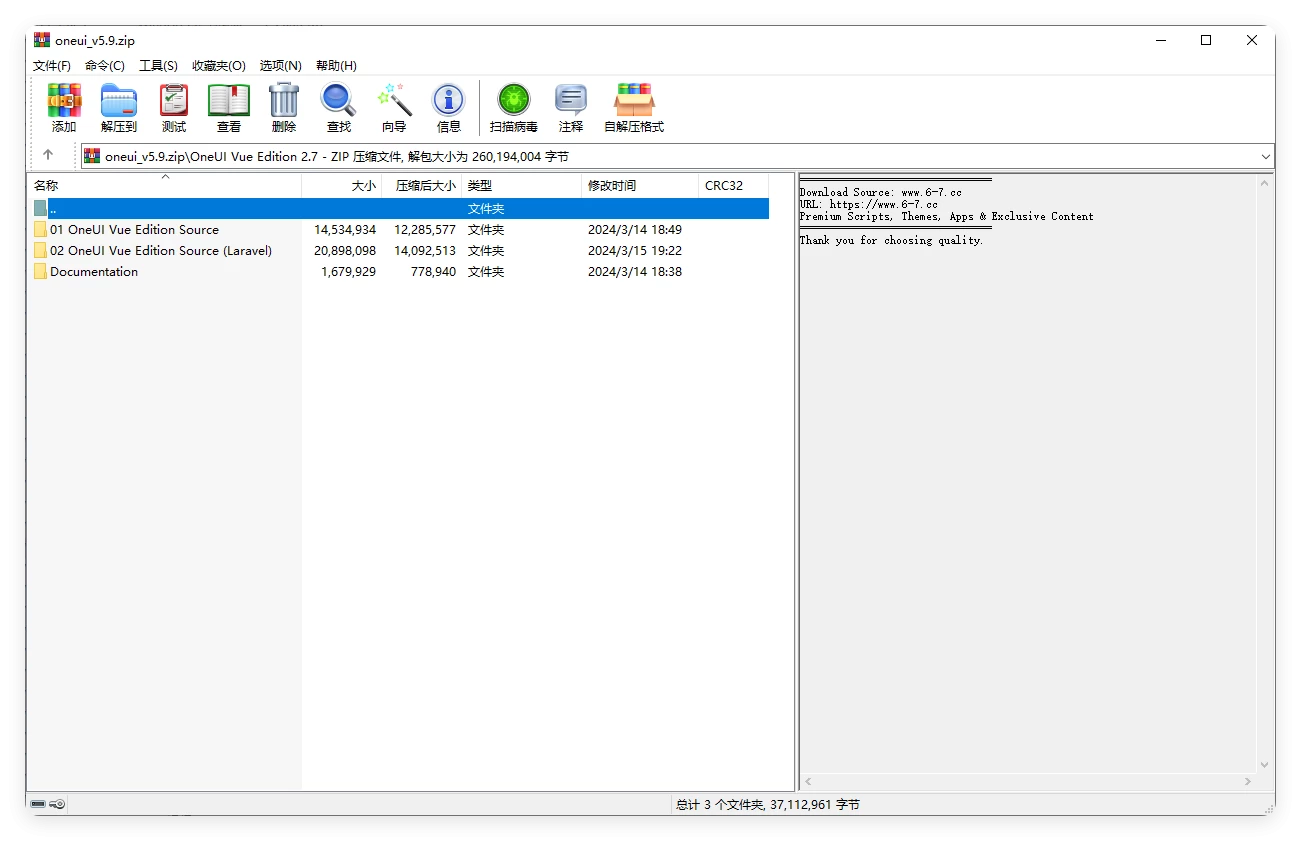
Task: Click the 添加 (Add) toolbar icon
Action: pyautogui.click(x=64, y=107)
